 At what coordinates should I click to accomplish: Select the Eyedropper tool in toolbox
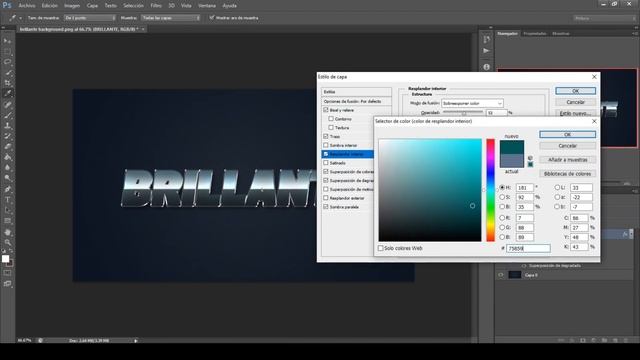7,93
